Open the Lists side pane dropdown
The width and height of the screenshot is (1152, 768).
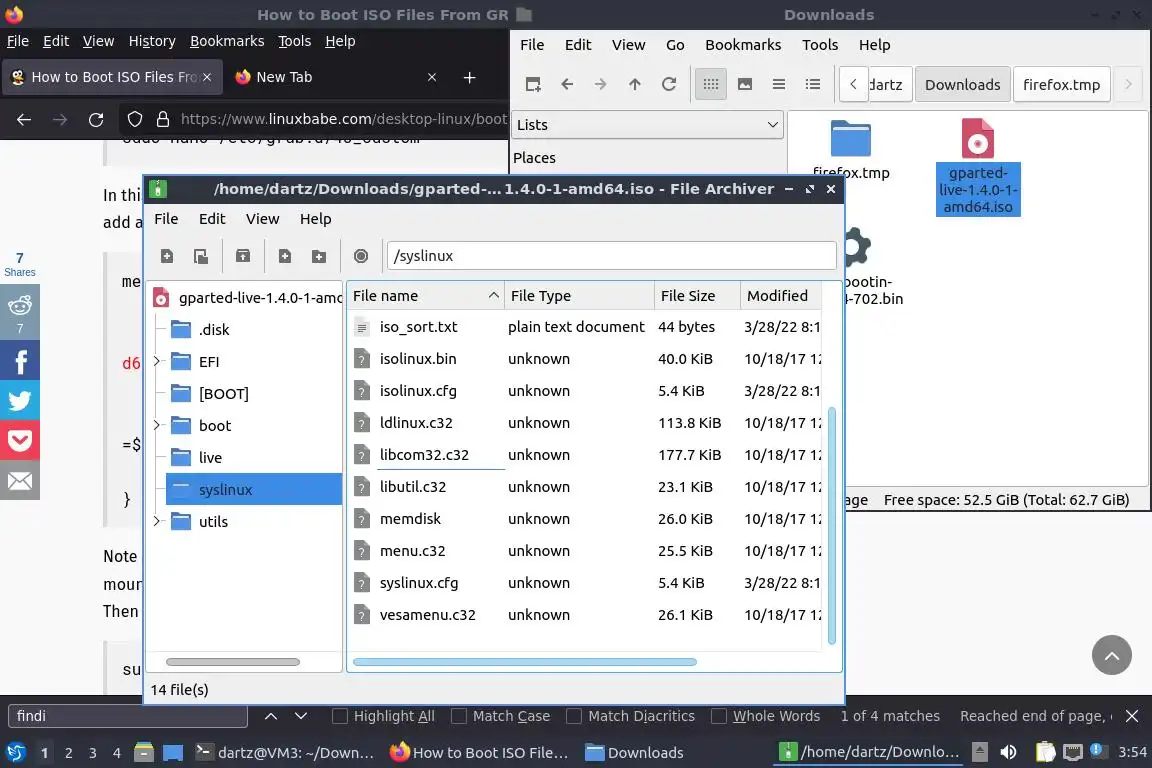pos(647,125)
